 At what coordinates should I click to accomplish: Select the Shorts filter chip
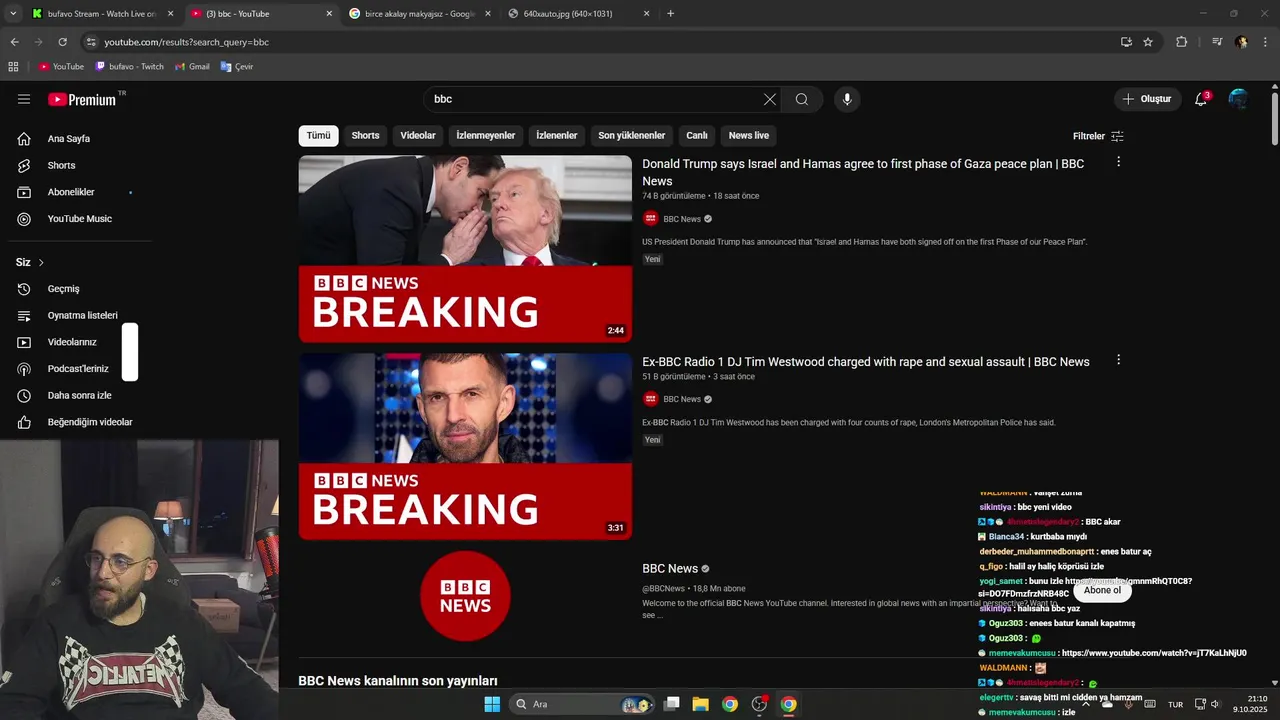pos(365,136)
